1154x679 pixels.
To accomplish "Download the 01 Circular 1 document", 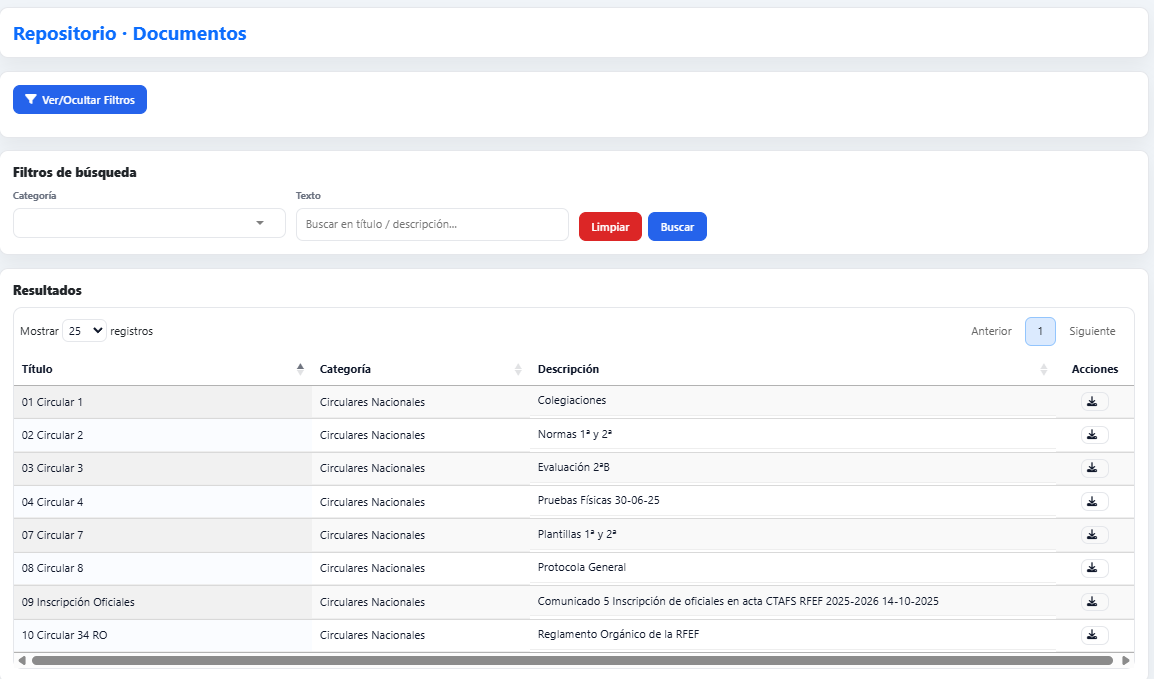I will [1093, 402].
